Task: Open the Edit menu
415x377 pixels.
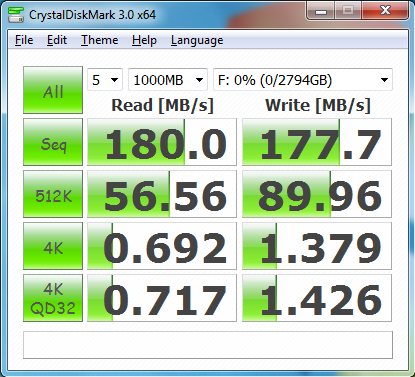Action: click(57, 40)
